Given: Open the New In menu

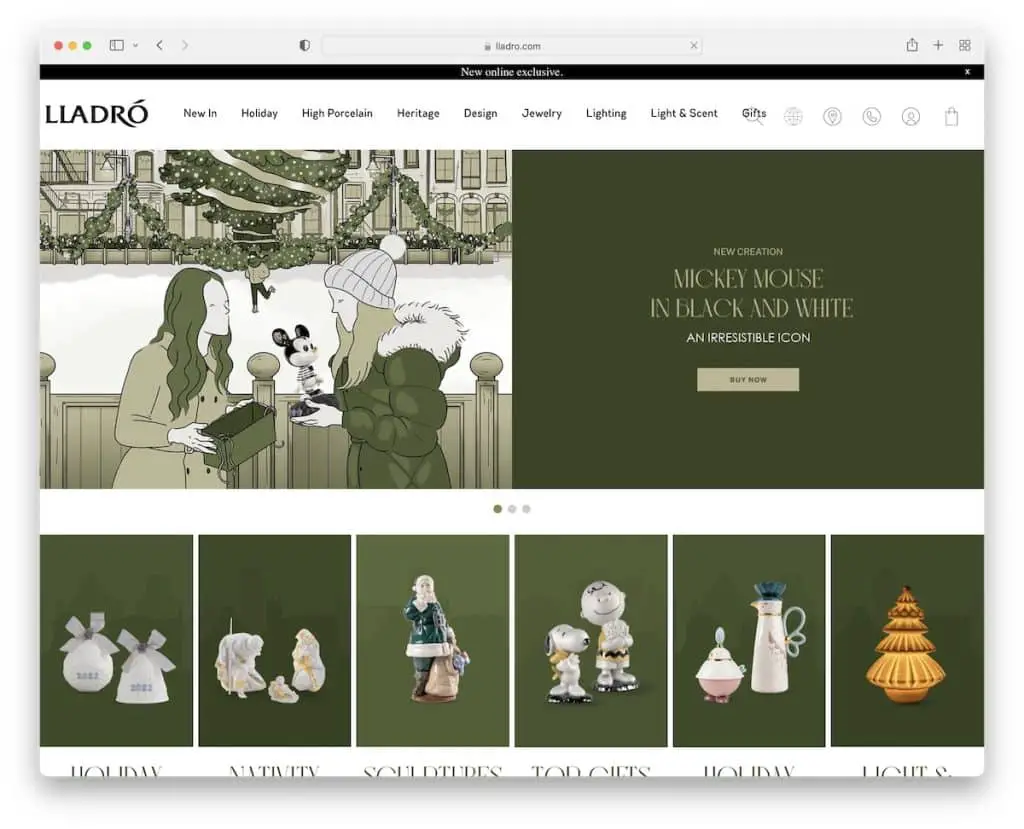Looking at the screenshot, I should [x=200, y=113].
